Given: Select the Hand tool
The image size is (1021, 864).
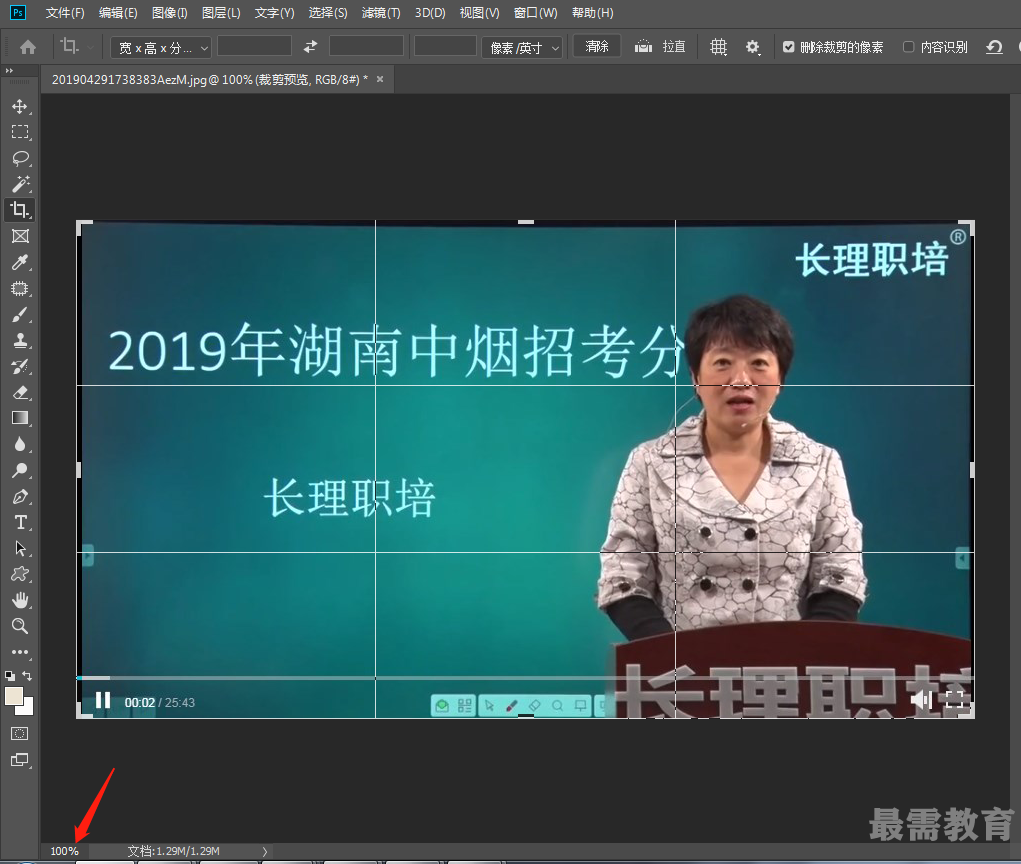Looking at the screenshot, I should (20, 600).
